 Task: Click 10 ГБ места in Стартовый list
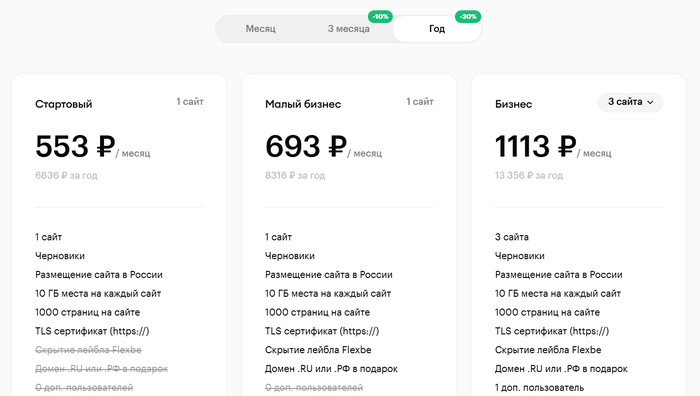click(x=98, y=293)
